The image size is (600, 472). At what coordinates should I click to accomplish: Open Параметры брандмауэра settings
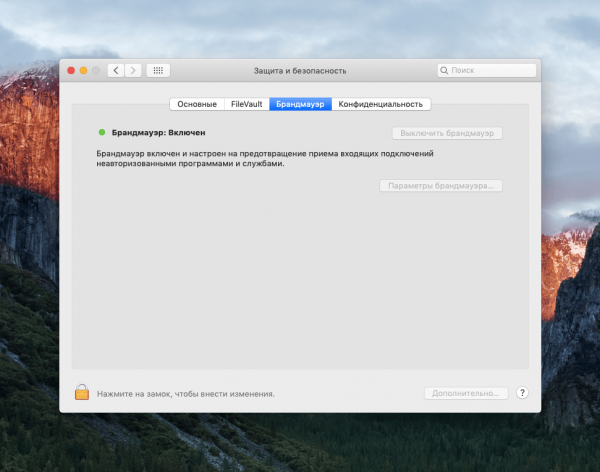coord(441,186)
